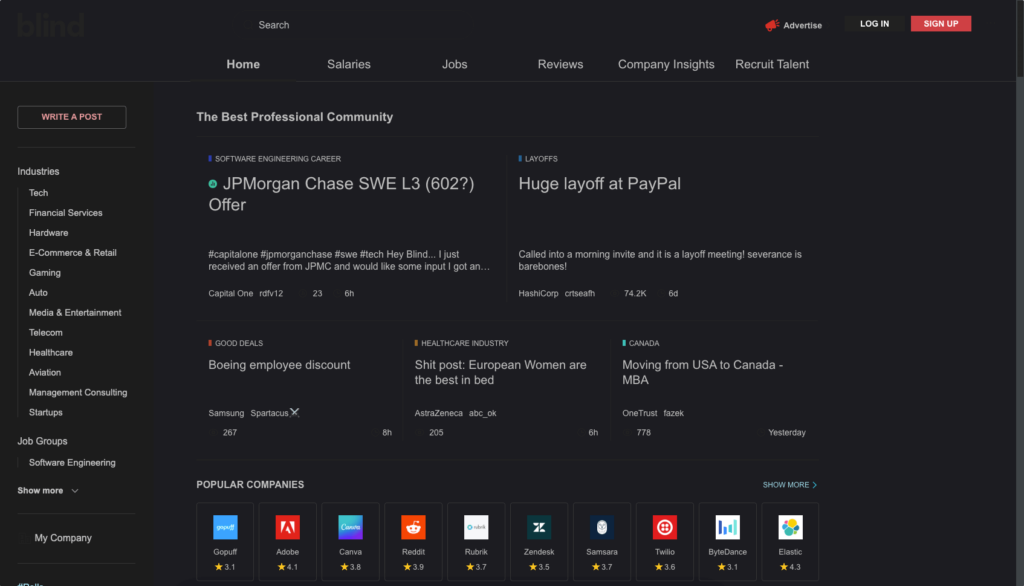Viewport: 1024px width, 586px height.
Task: Click the LOG IN button
Action: 874,24
